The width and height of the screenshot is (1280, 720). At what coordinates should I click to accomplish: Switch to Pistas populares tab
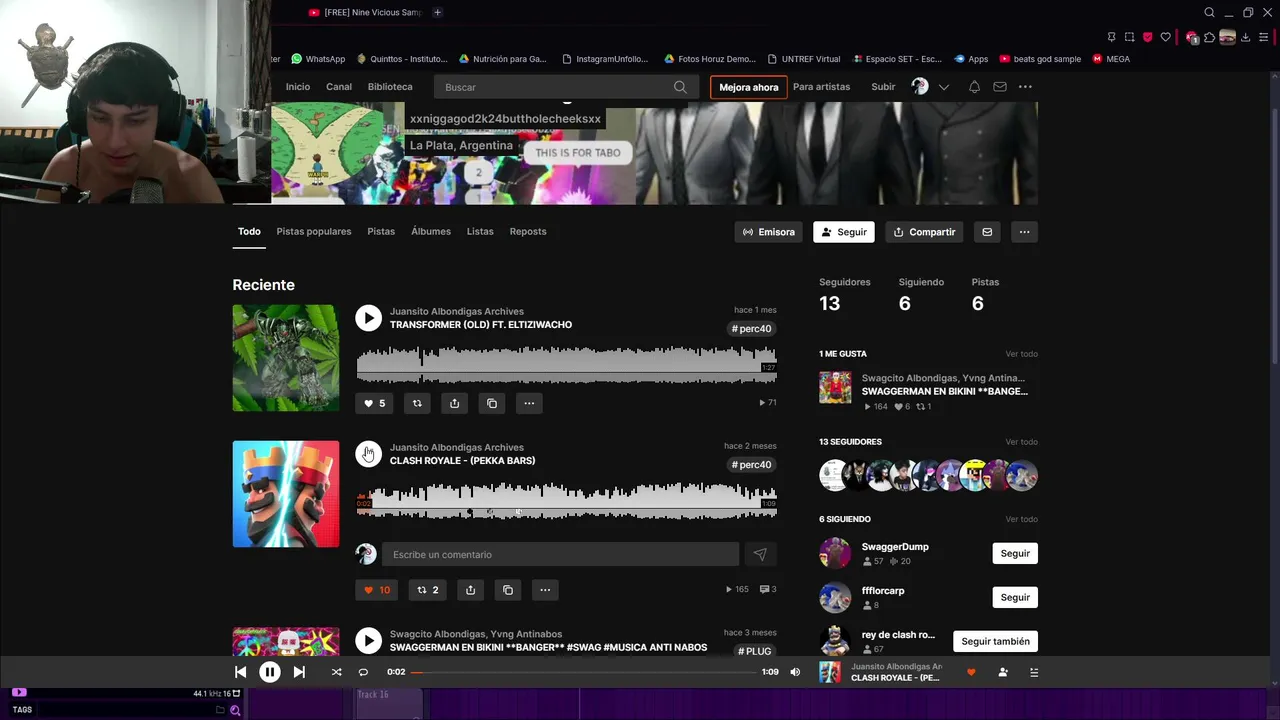click(314, 231)
